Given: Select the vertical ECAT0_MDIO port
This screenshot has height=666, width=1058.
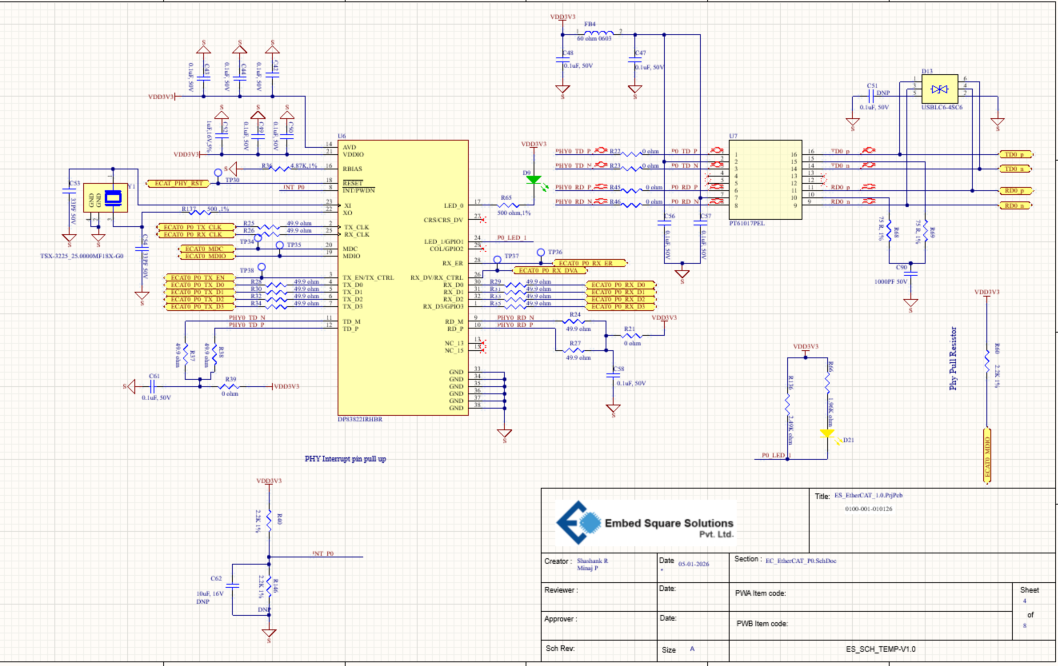Looking at the screenshot, I should click(987, 455).
